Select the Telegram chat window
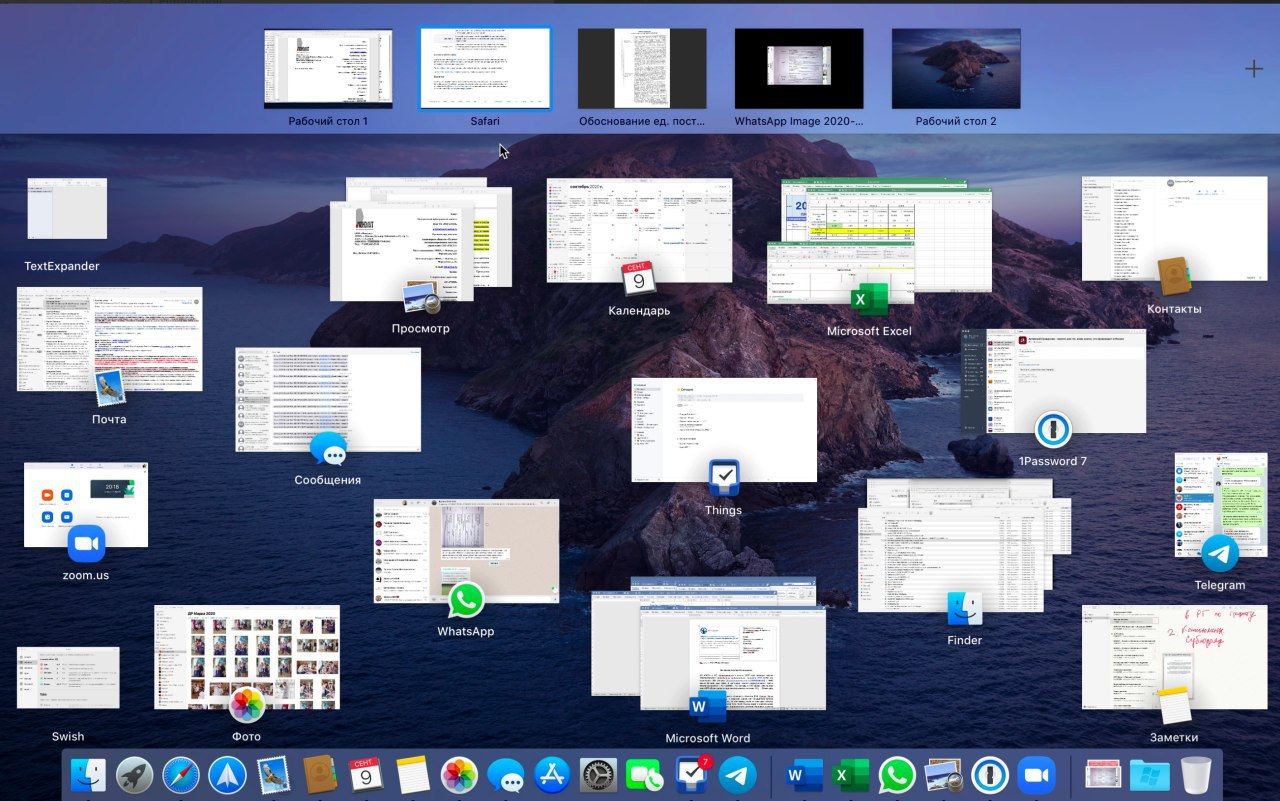This screenshot has width=1280, height=801. click(1220, 504)
